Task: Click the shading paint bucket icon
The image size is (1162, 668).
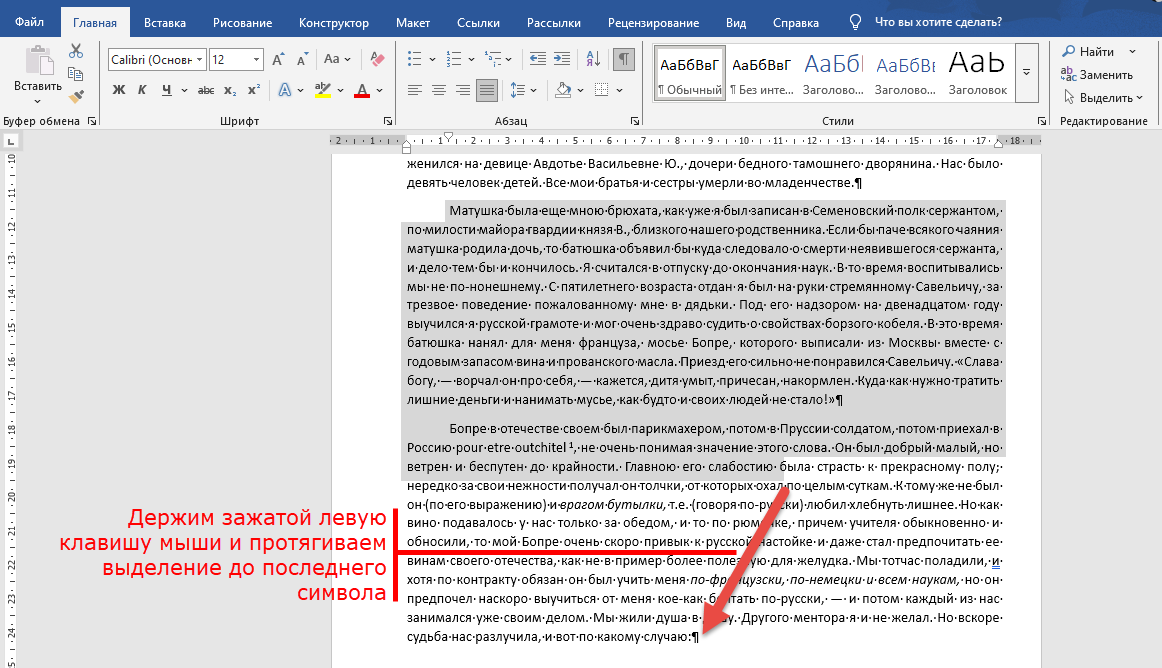Action: click(x=563, y=90)
